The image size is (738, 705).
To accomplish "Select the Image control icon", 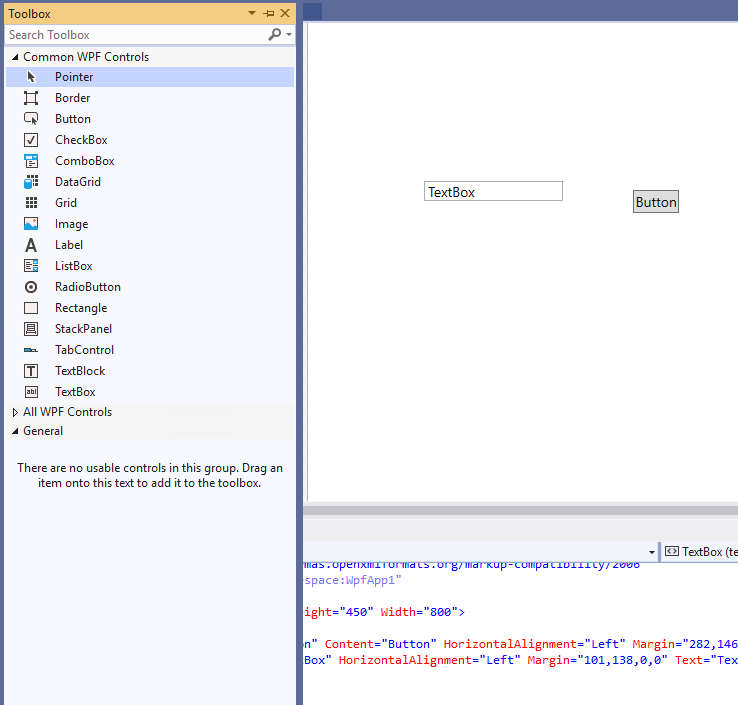I will pyautogui.click(x=31, y=224).
